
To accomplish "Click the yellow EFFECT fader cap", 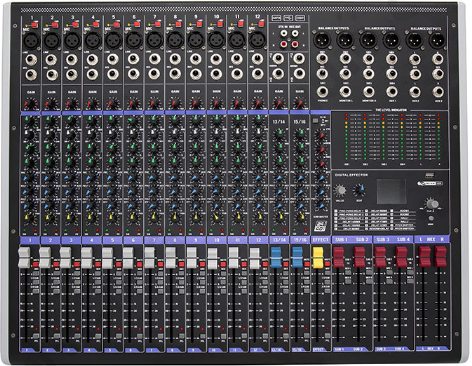I will 318,257.
